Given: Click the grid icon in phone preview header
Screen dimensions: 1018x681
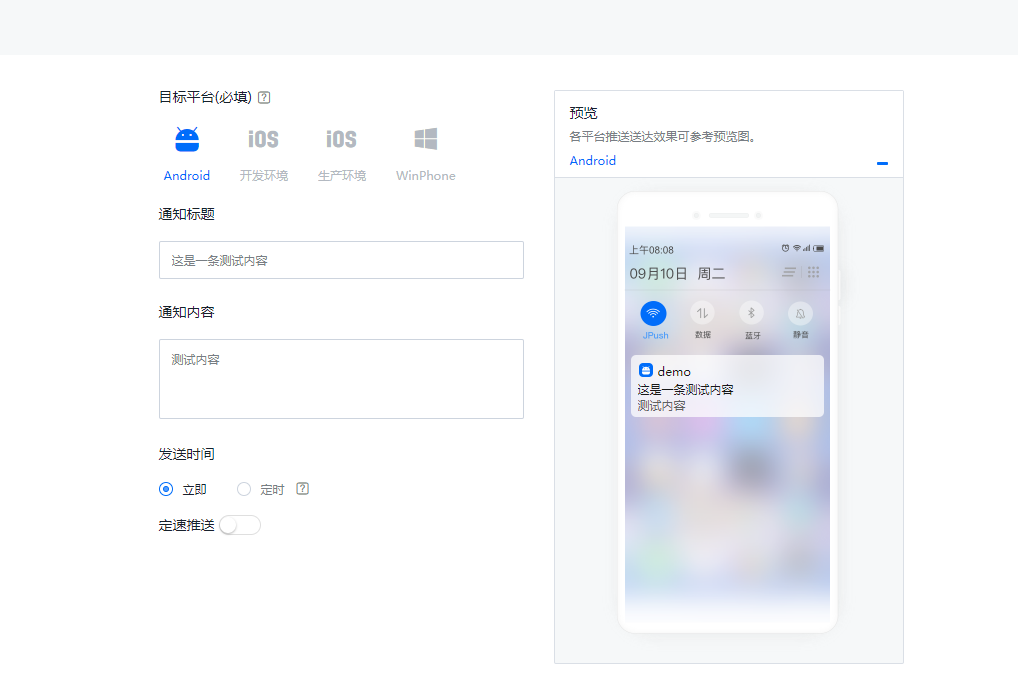Looking at the screenshot, I should [x=813, y=272].
